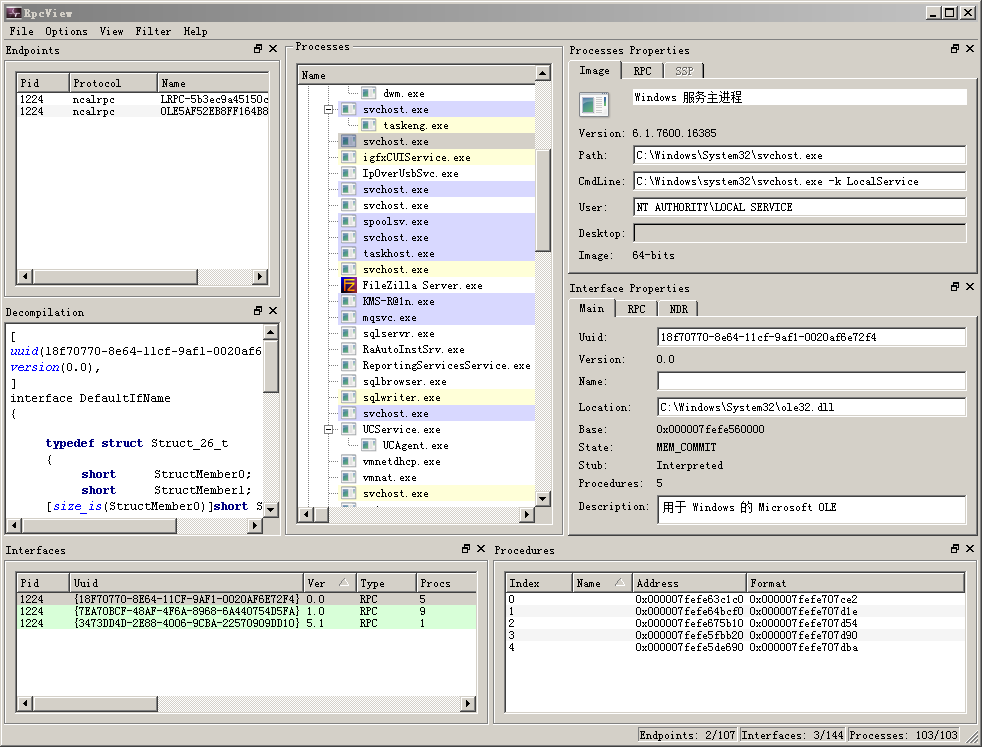This screenshot has height=747, width=982.
Task: Click the Format column header in Procedures
Action: (855, 583)
